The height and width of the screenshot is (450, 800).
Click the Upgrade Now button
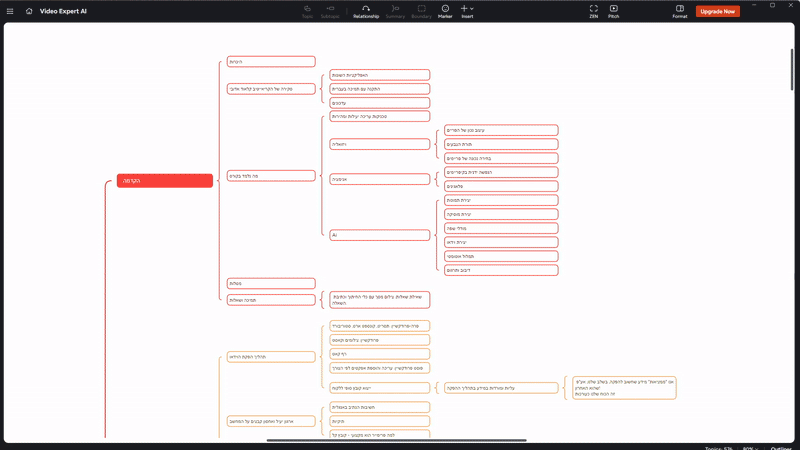coord(718,11)
